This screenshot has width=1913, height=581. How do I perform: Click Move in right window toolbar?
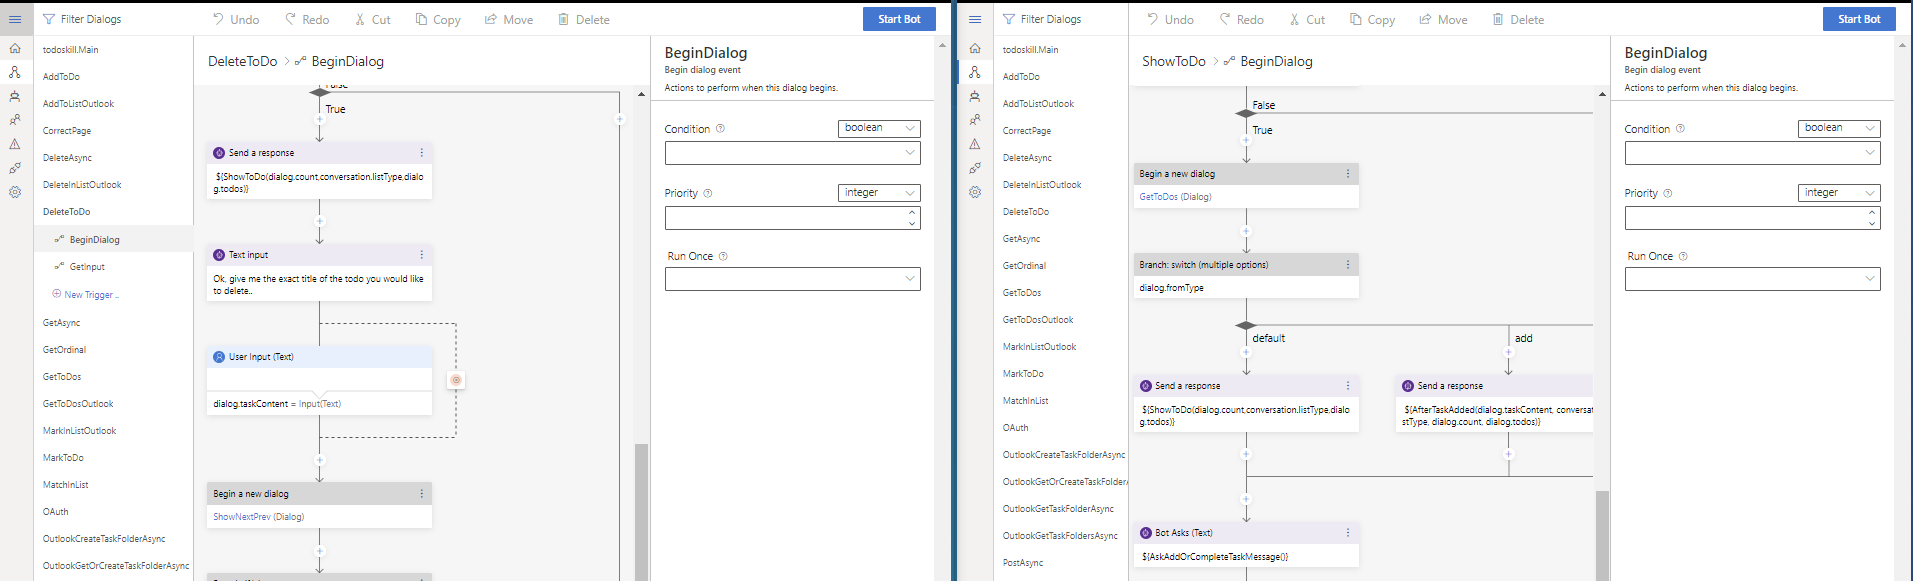point(1443,19)
